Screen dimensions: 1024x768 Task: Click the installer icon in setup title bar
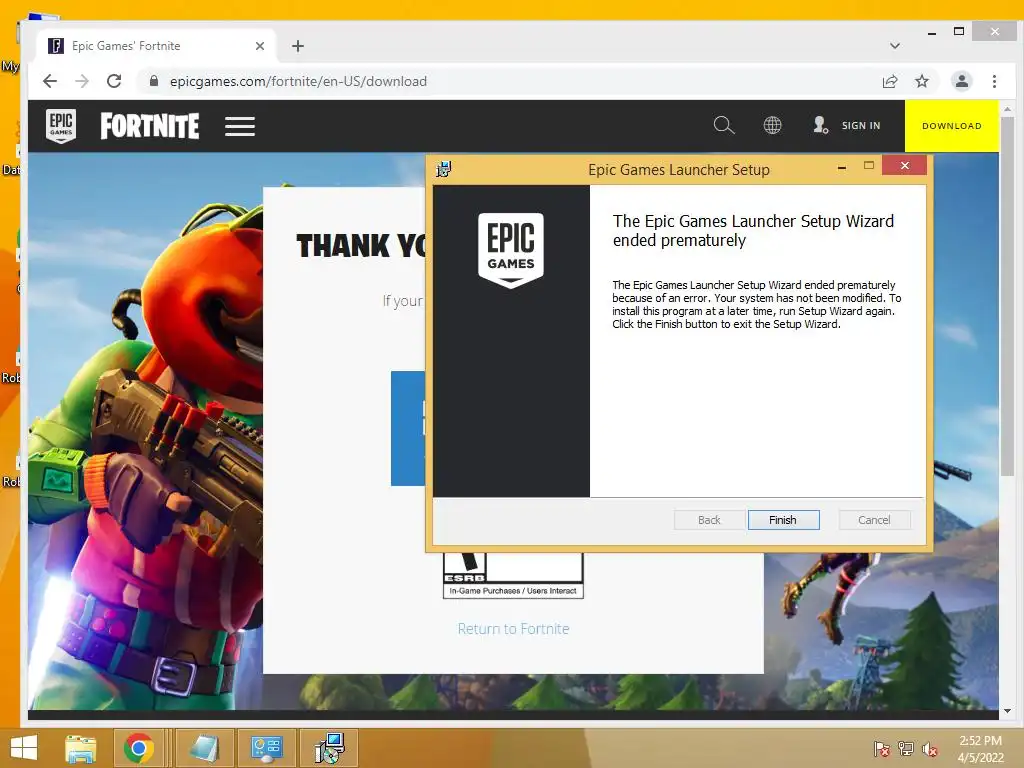pyautogui.click(x=443, y=169)
